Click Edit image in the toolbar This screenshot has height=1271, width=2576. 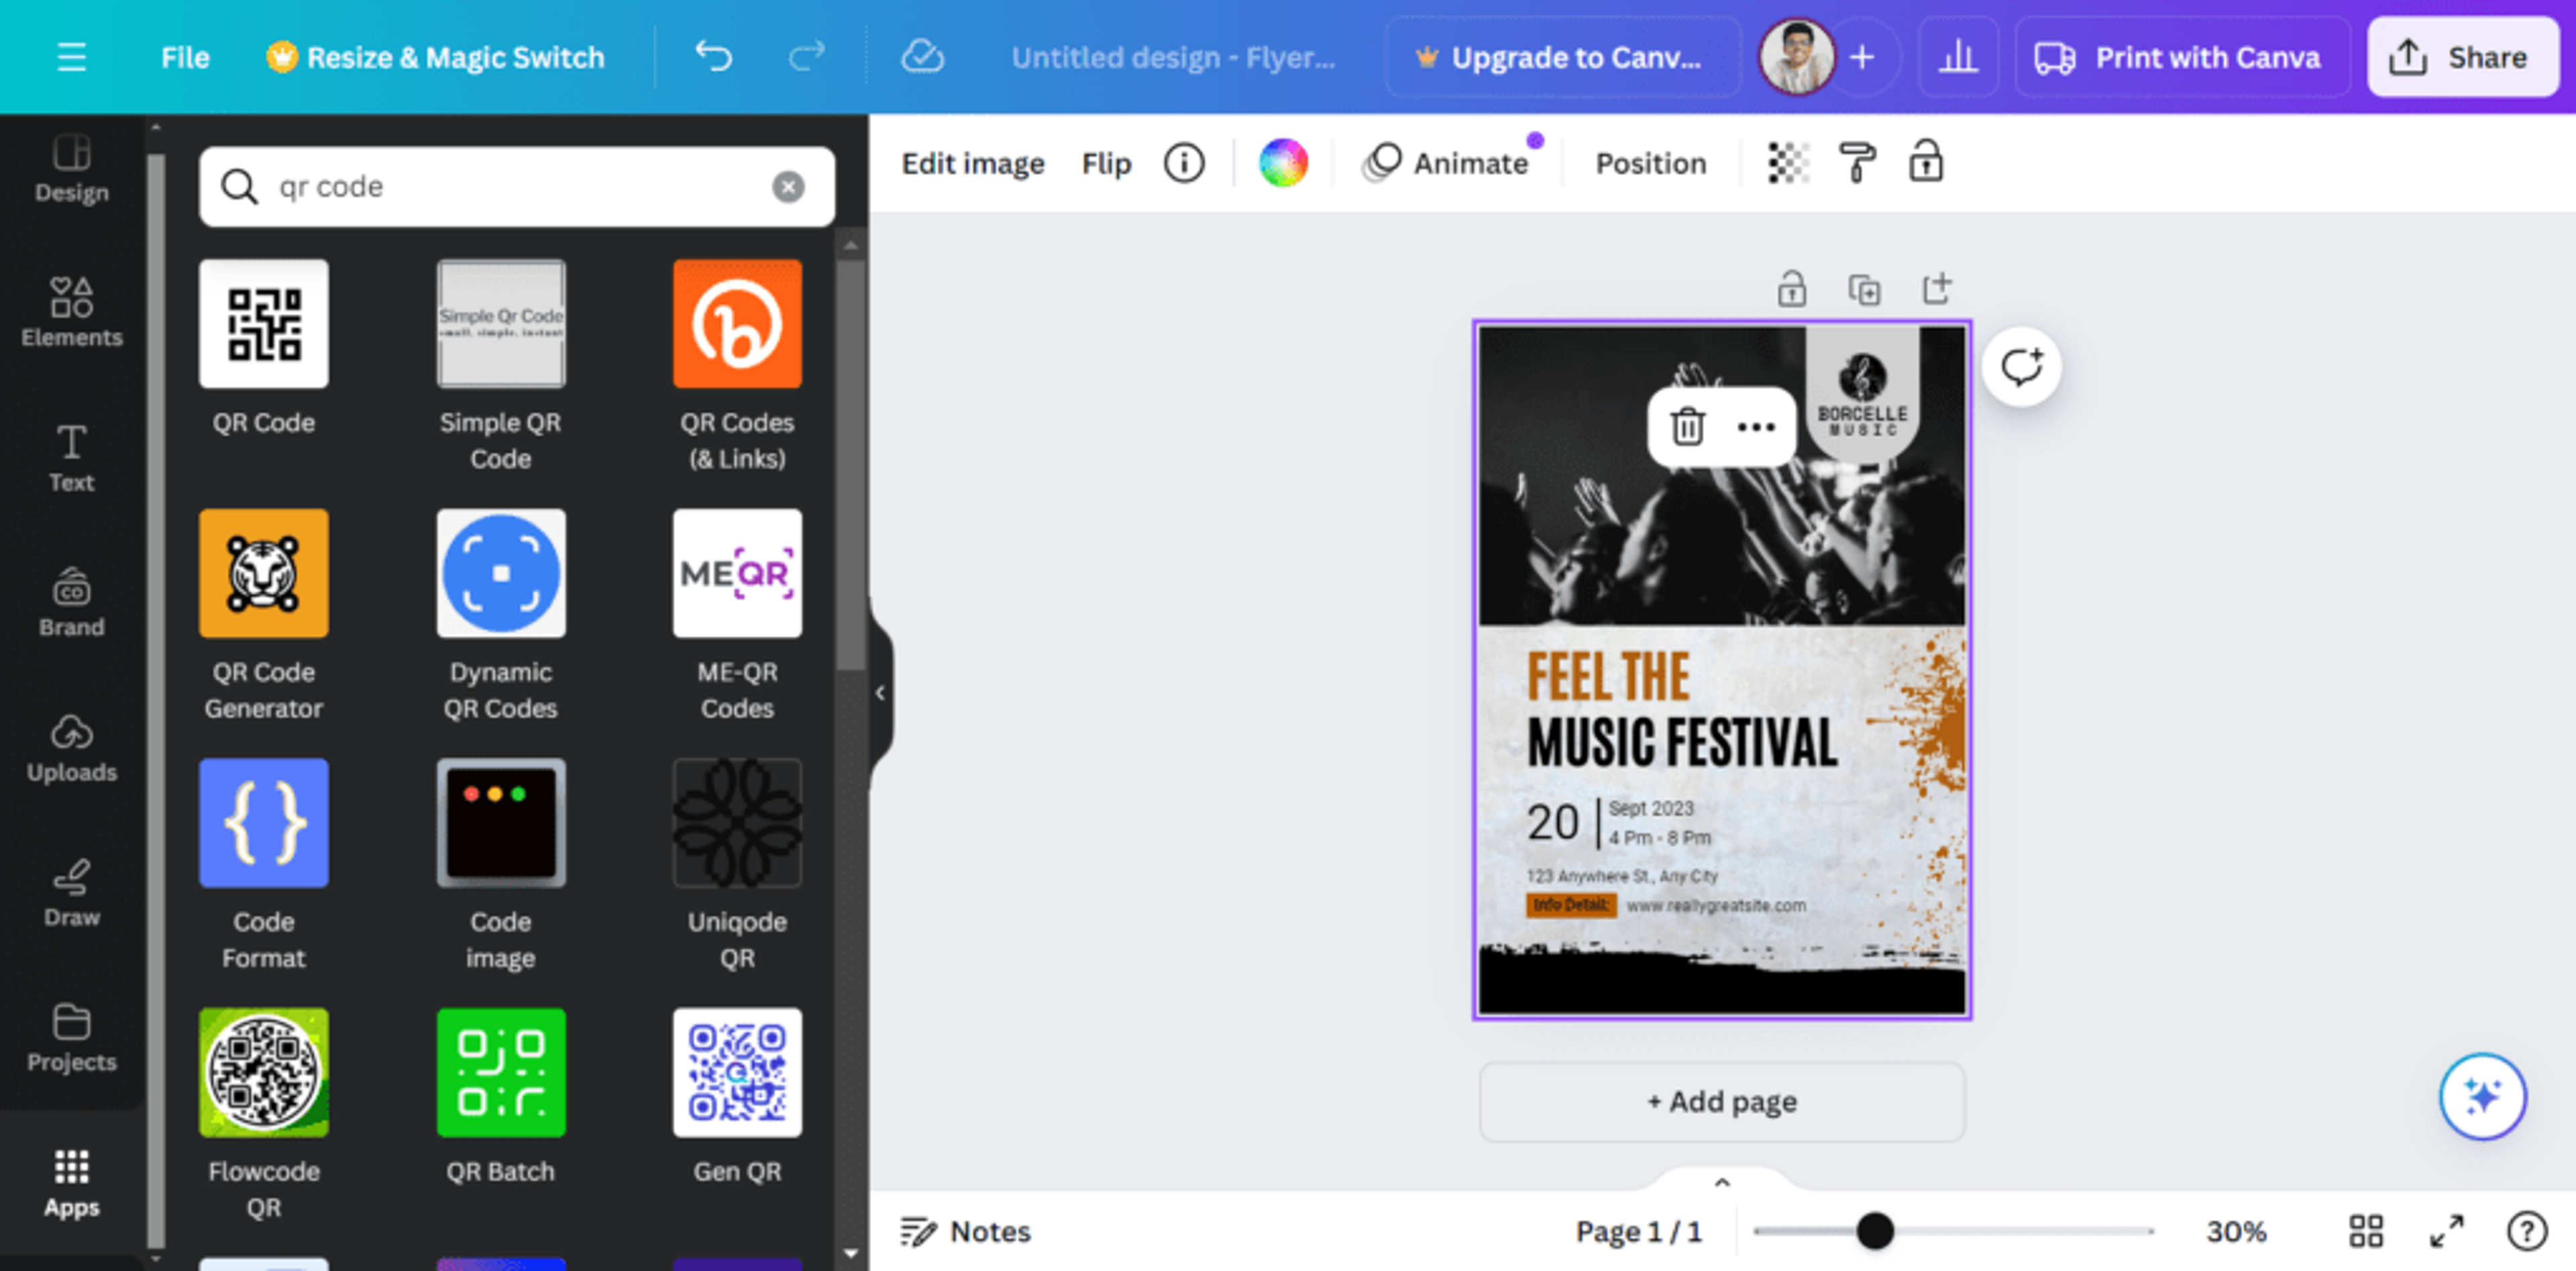(x=973, y=163)
